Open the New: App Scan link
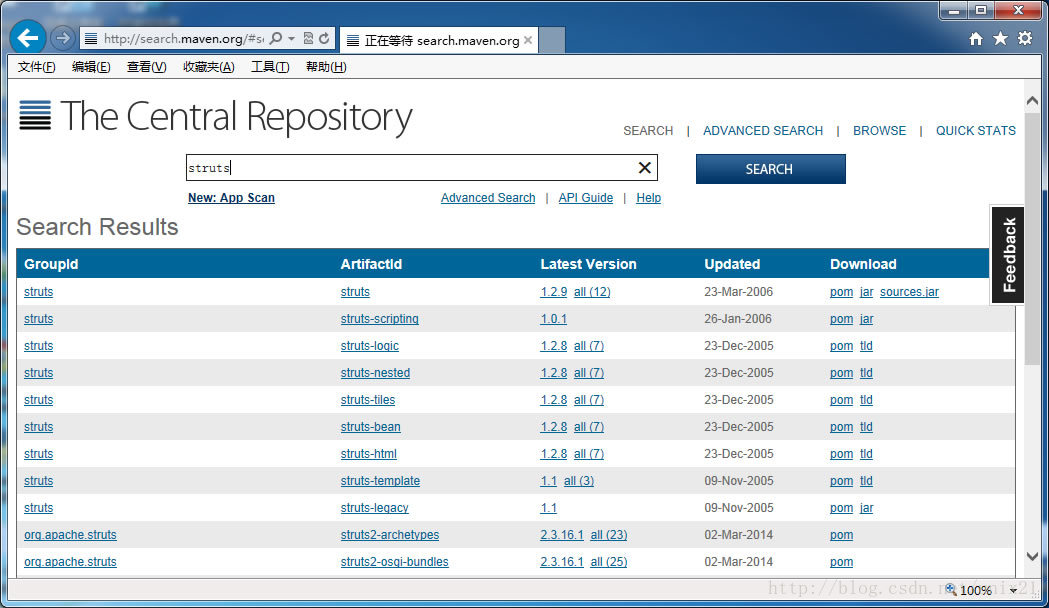The image size is (1049, 608). pyautogui.click(x=231, y=198)
